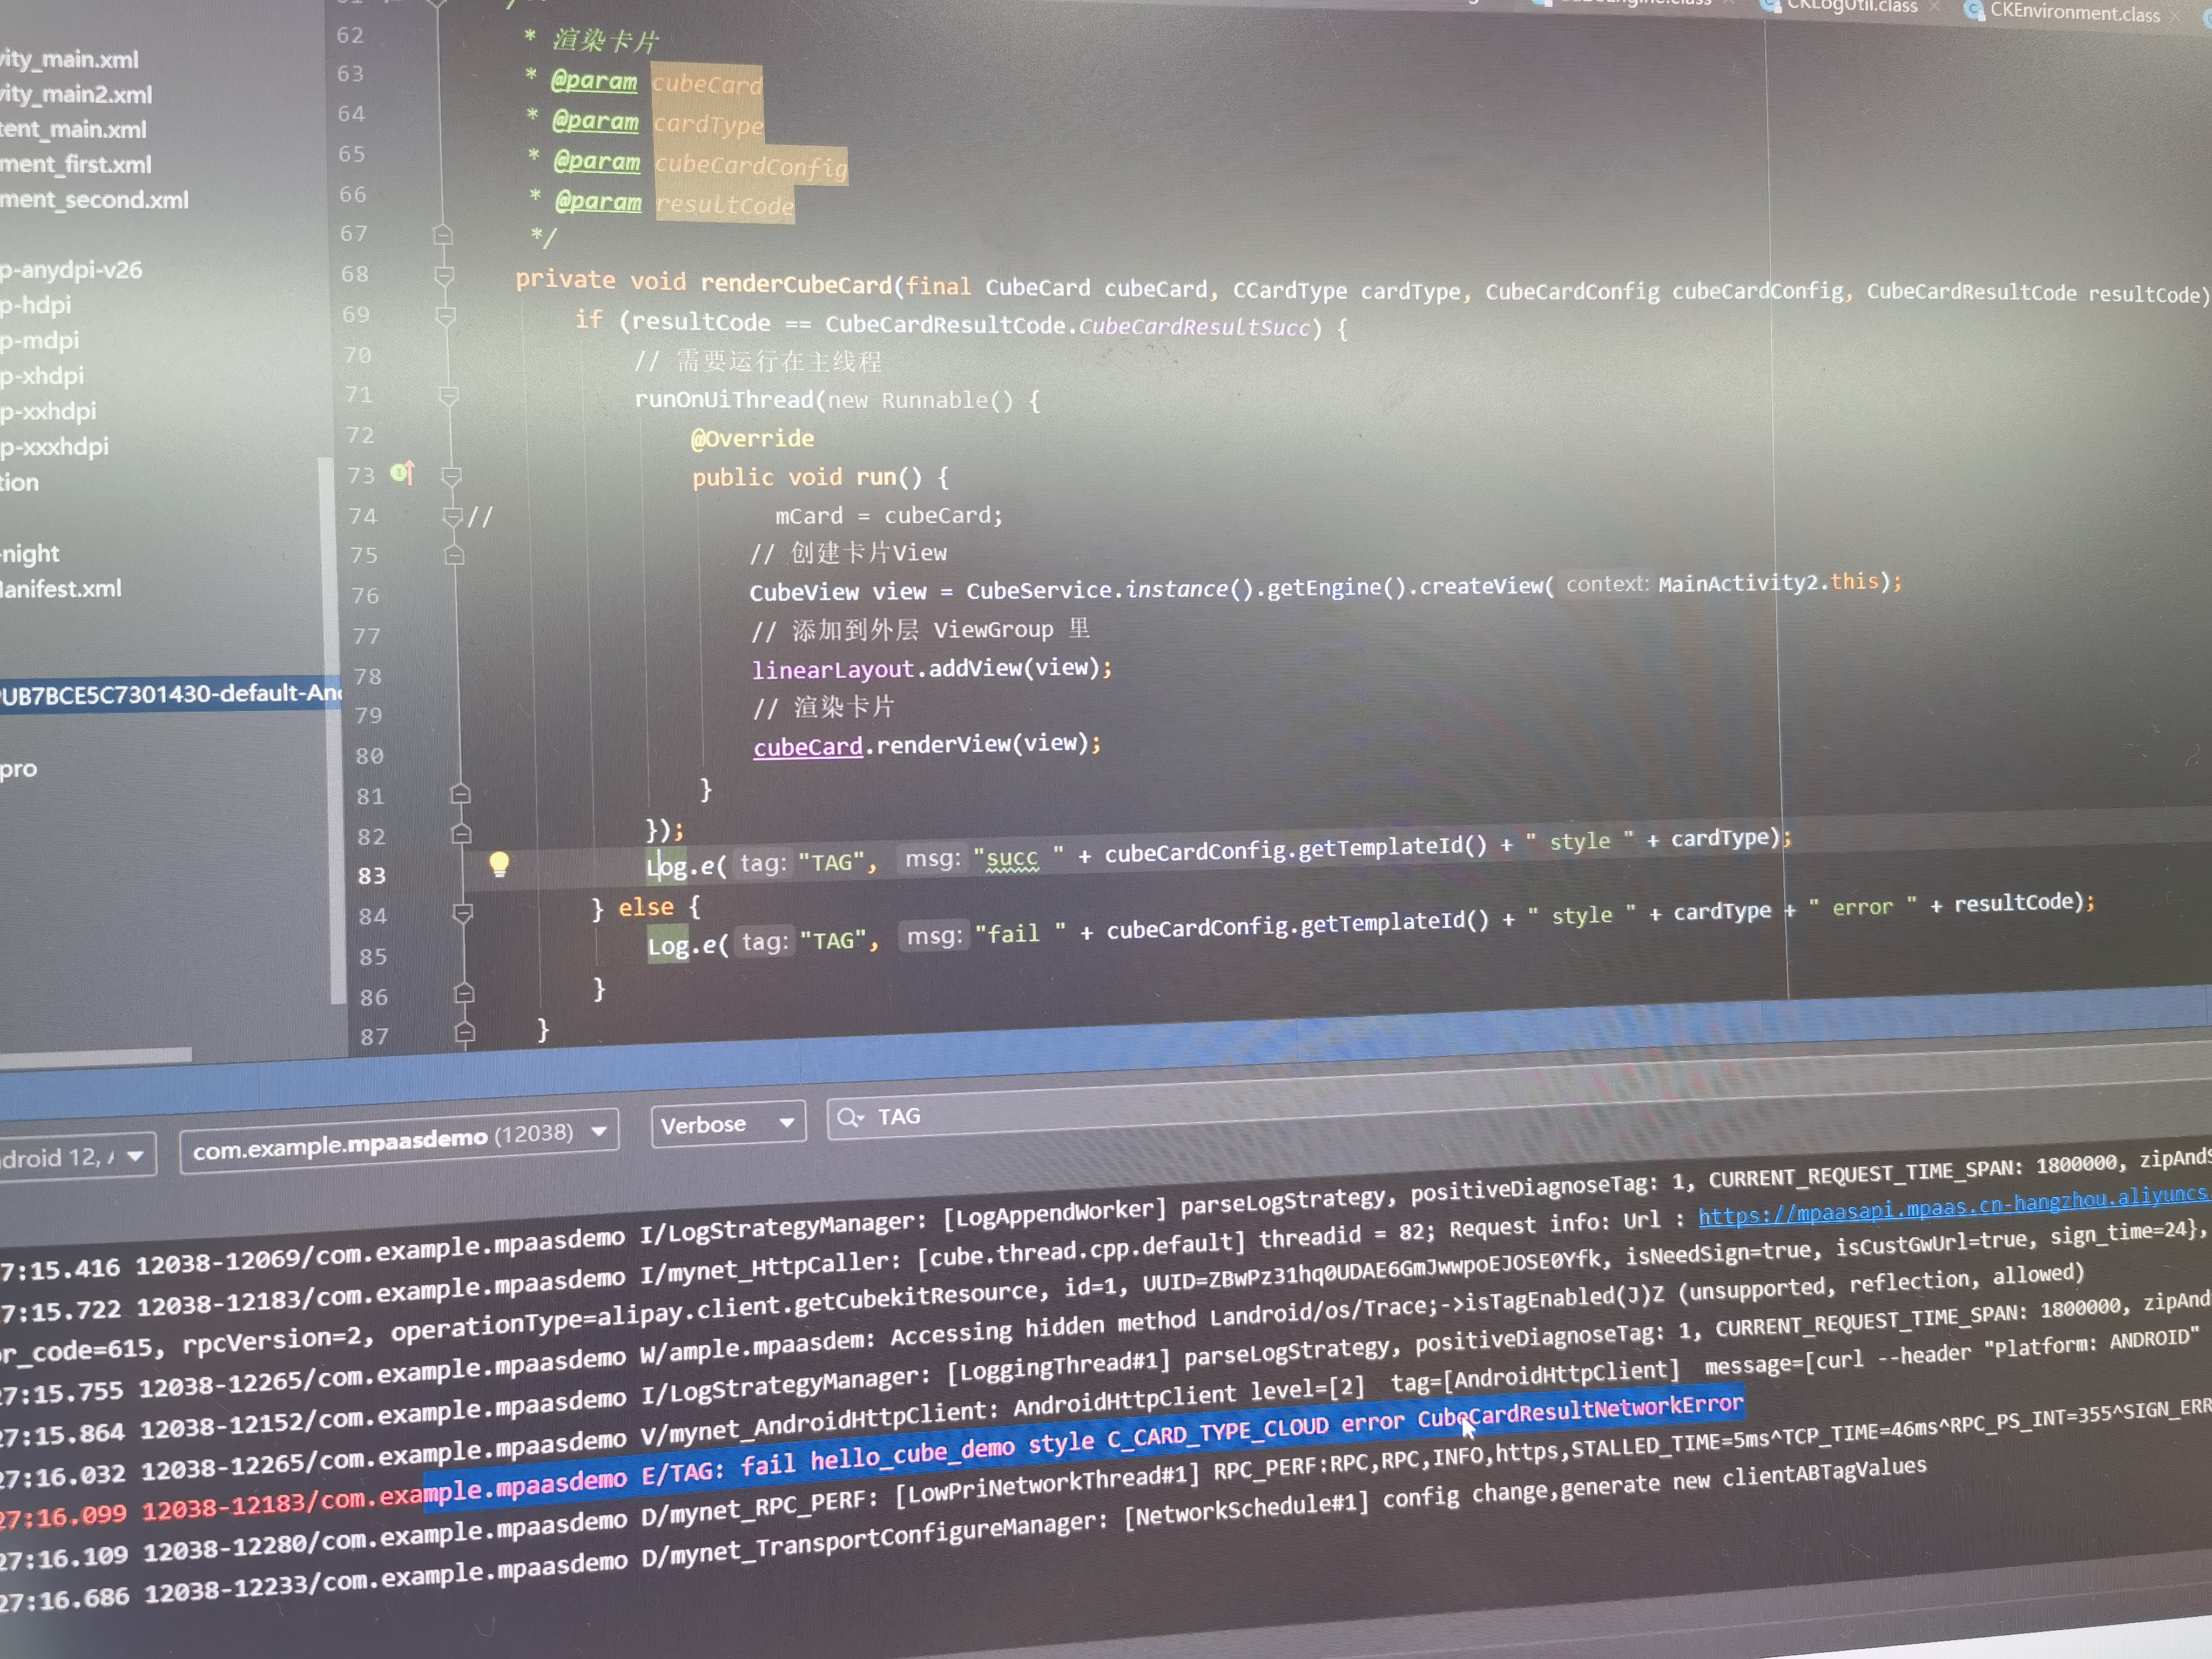Select the mipmap-xxxhdpi folder
The width and height of the screenshot is (2212, 1659).
point(54,446)
